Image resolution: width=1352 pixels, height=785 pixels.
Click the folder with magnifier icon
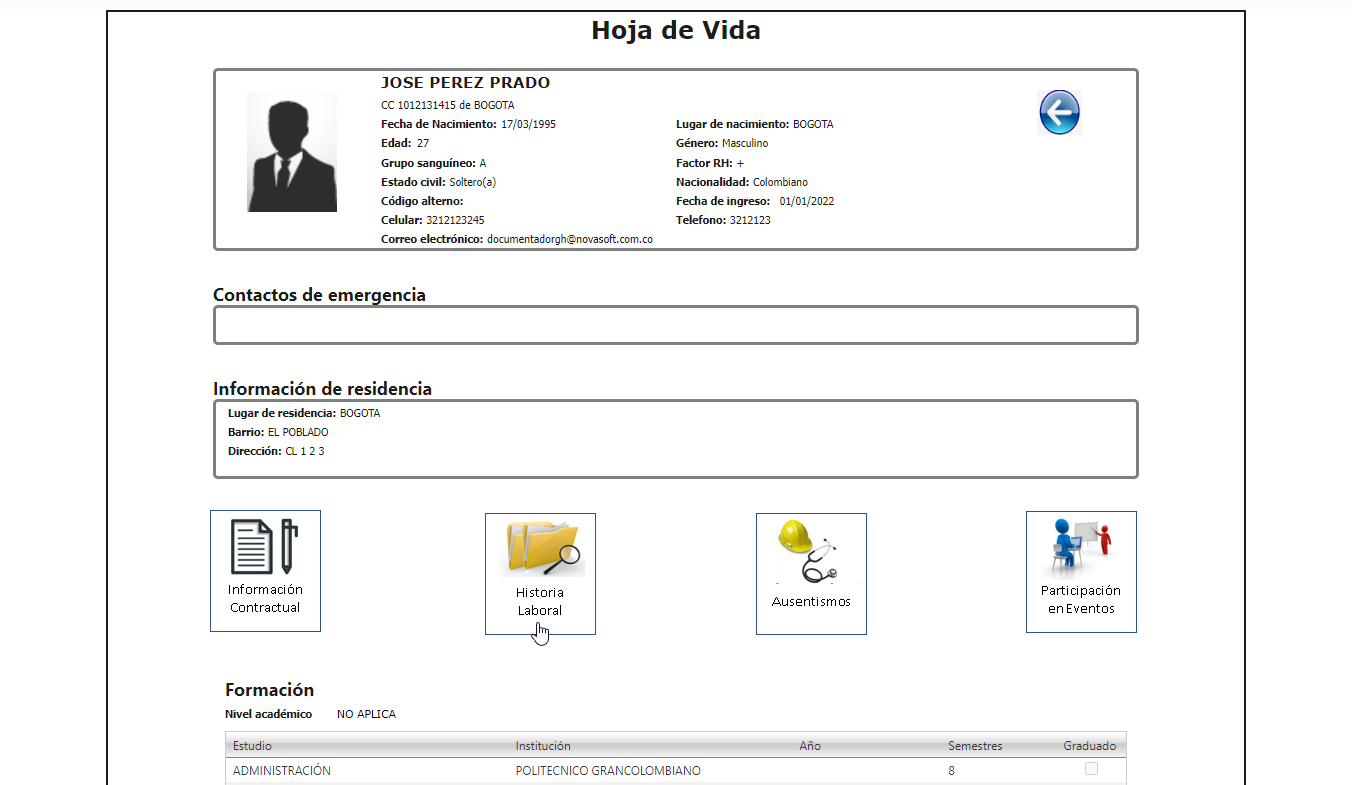coord(540,548)
